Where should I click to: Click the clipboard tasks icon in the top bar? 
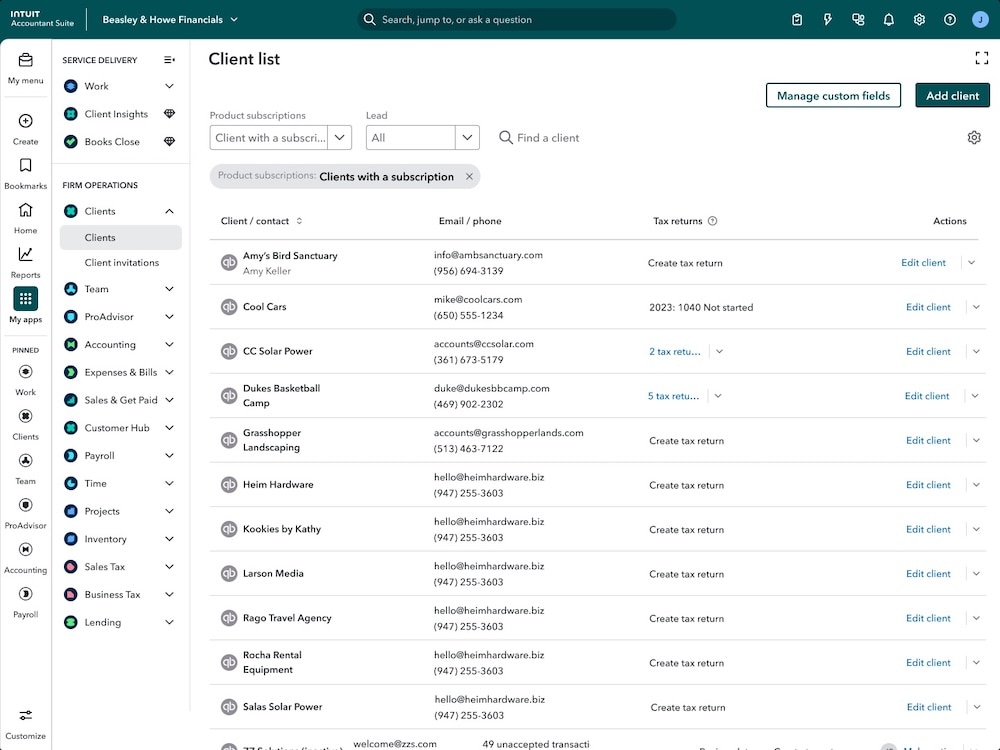point(797,19)
